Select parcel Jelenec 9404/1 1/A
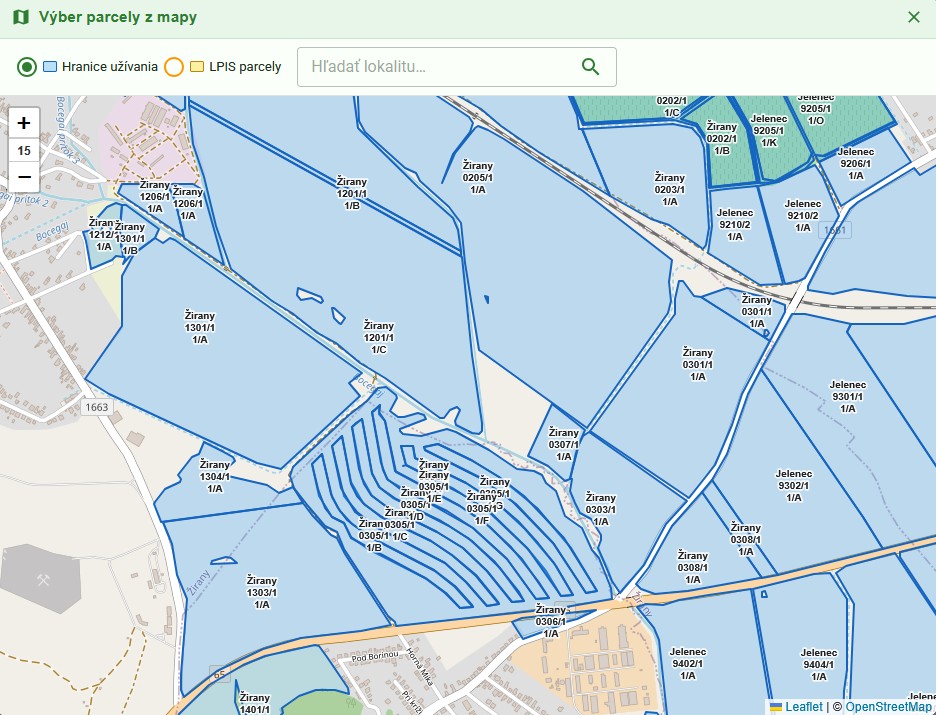 [x=818, y=664]
